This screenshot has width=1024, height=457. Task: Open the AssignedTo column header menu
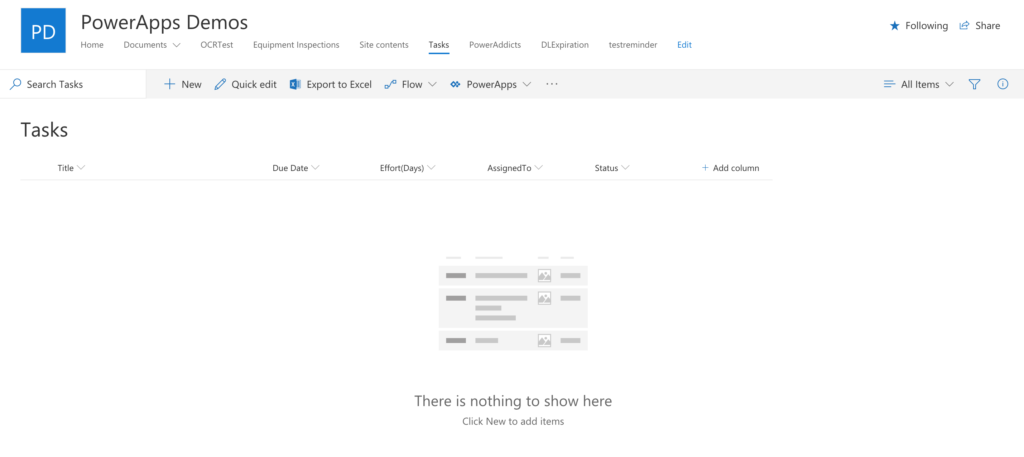pyautogui.click(x=515, y=168)
